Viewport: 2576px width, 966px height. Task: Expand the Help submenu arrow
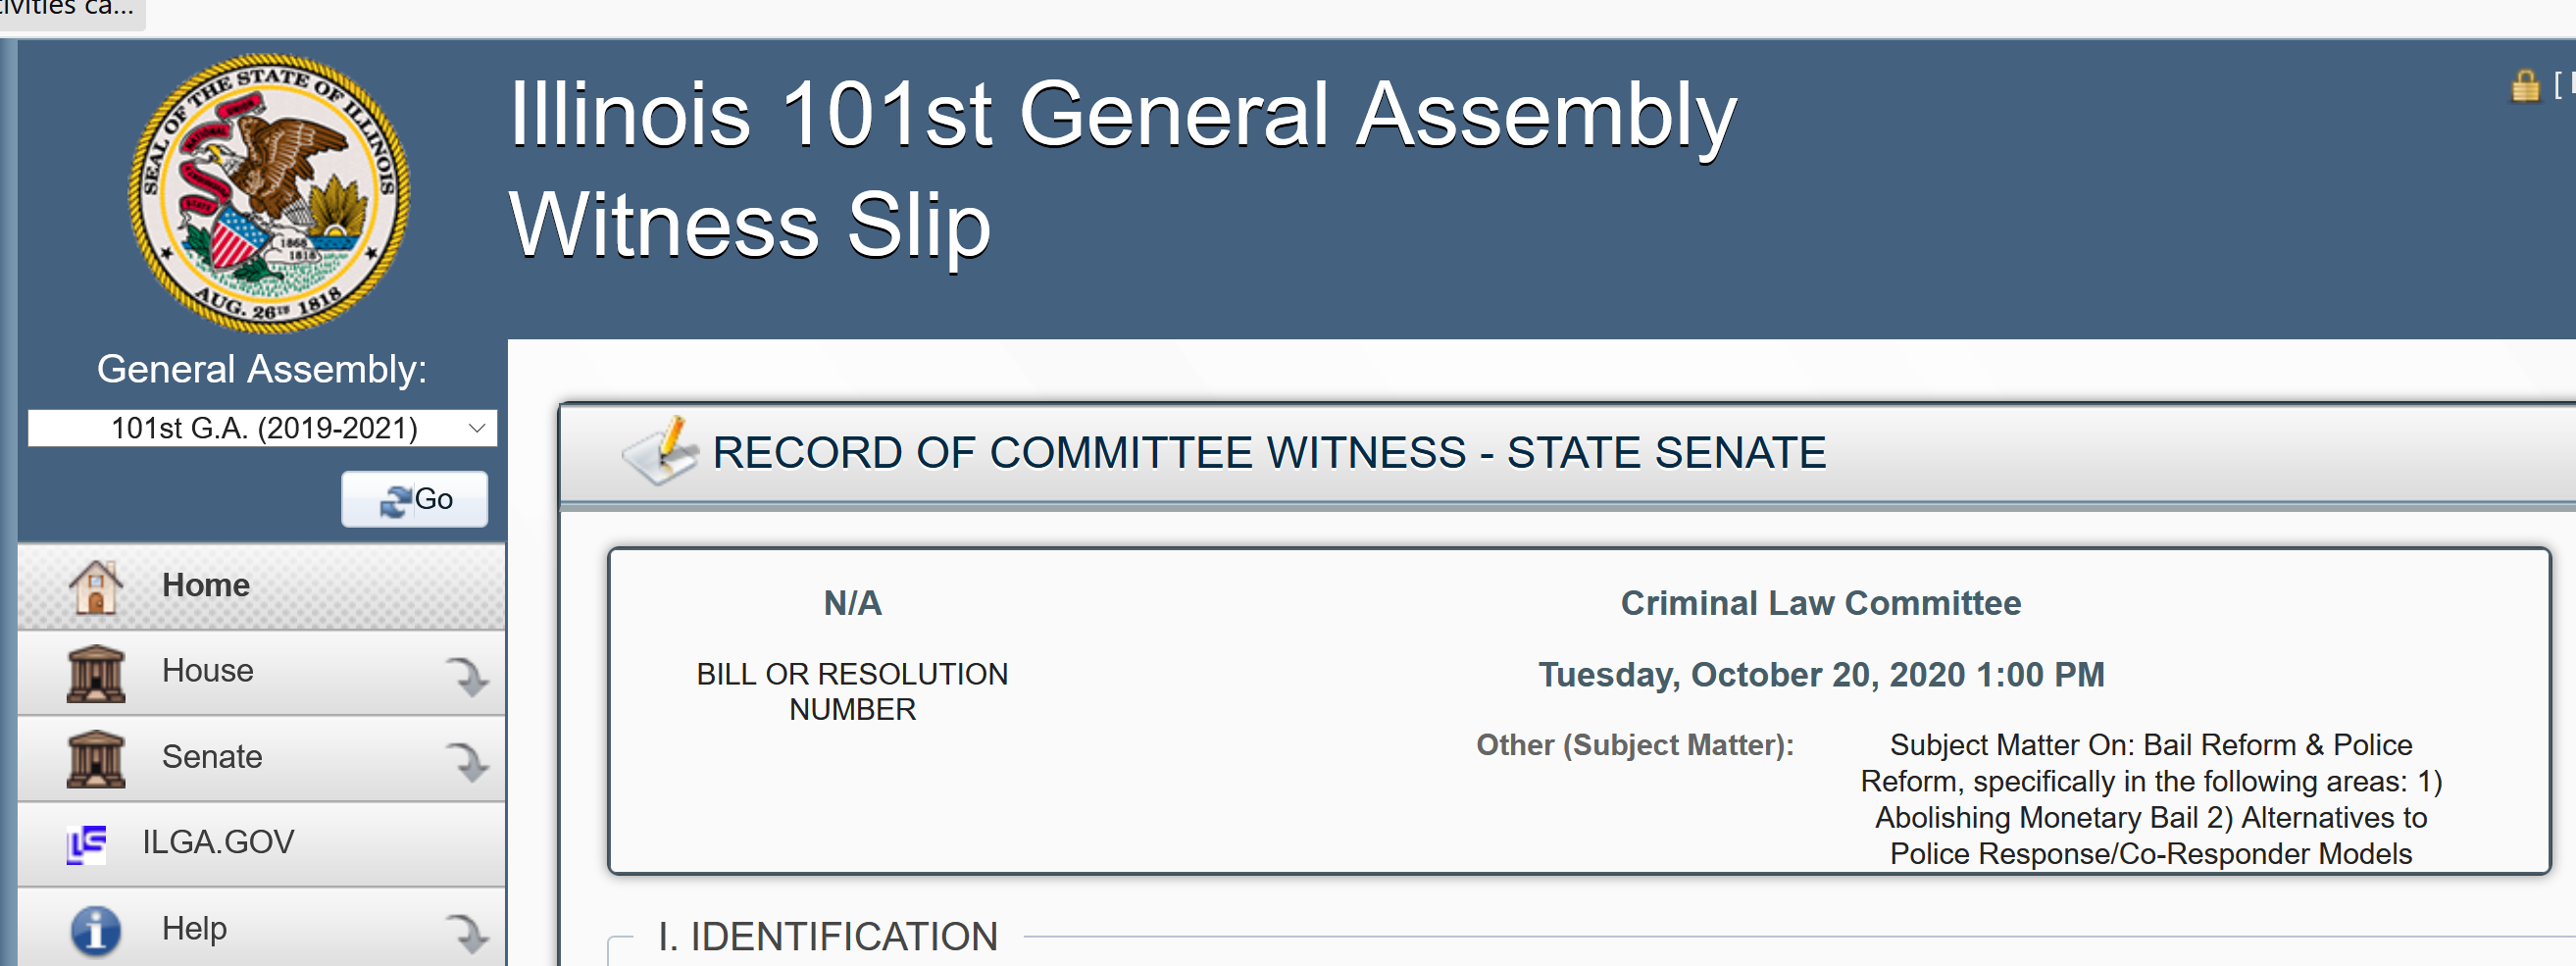466,931
